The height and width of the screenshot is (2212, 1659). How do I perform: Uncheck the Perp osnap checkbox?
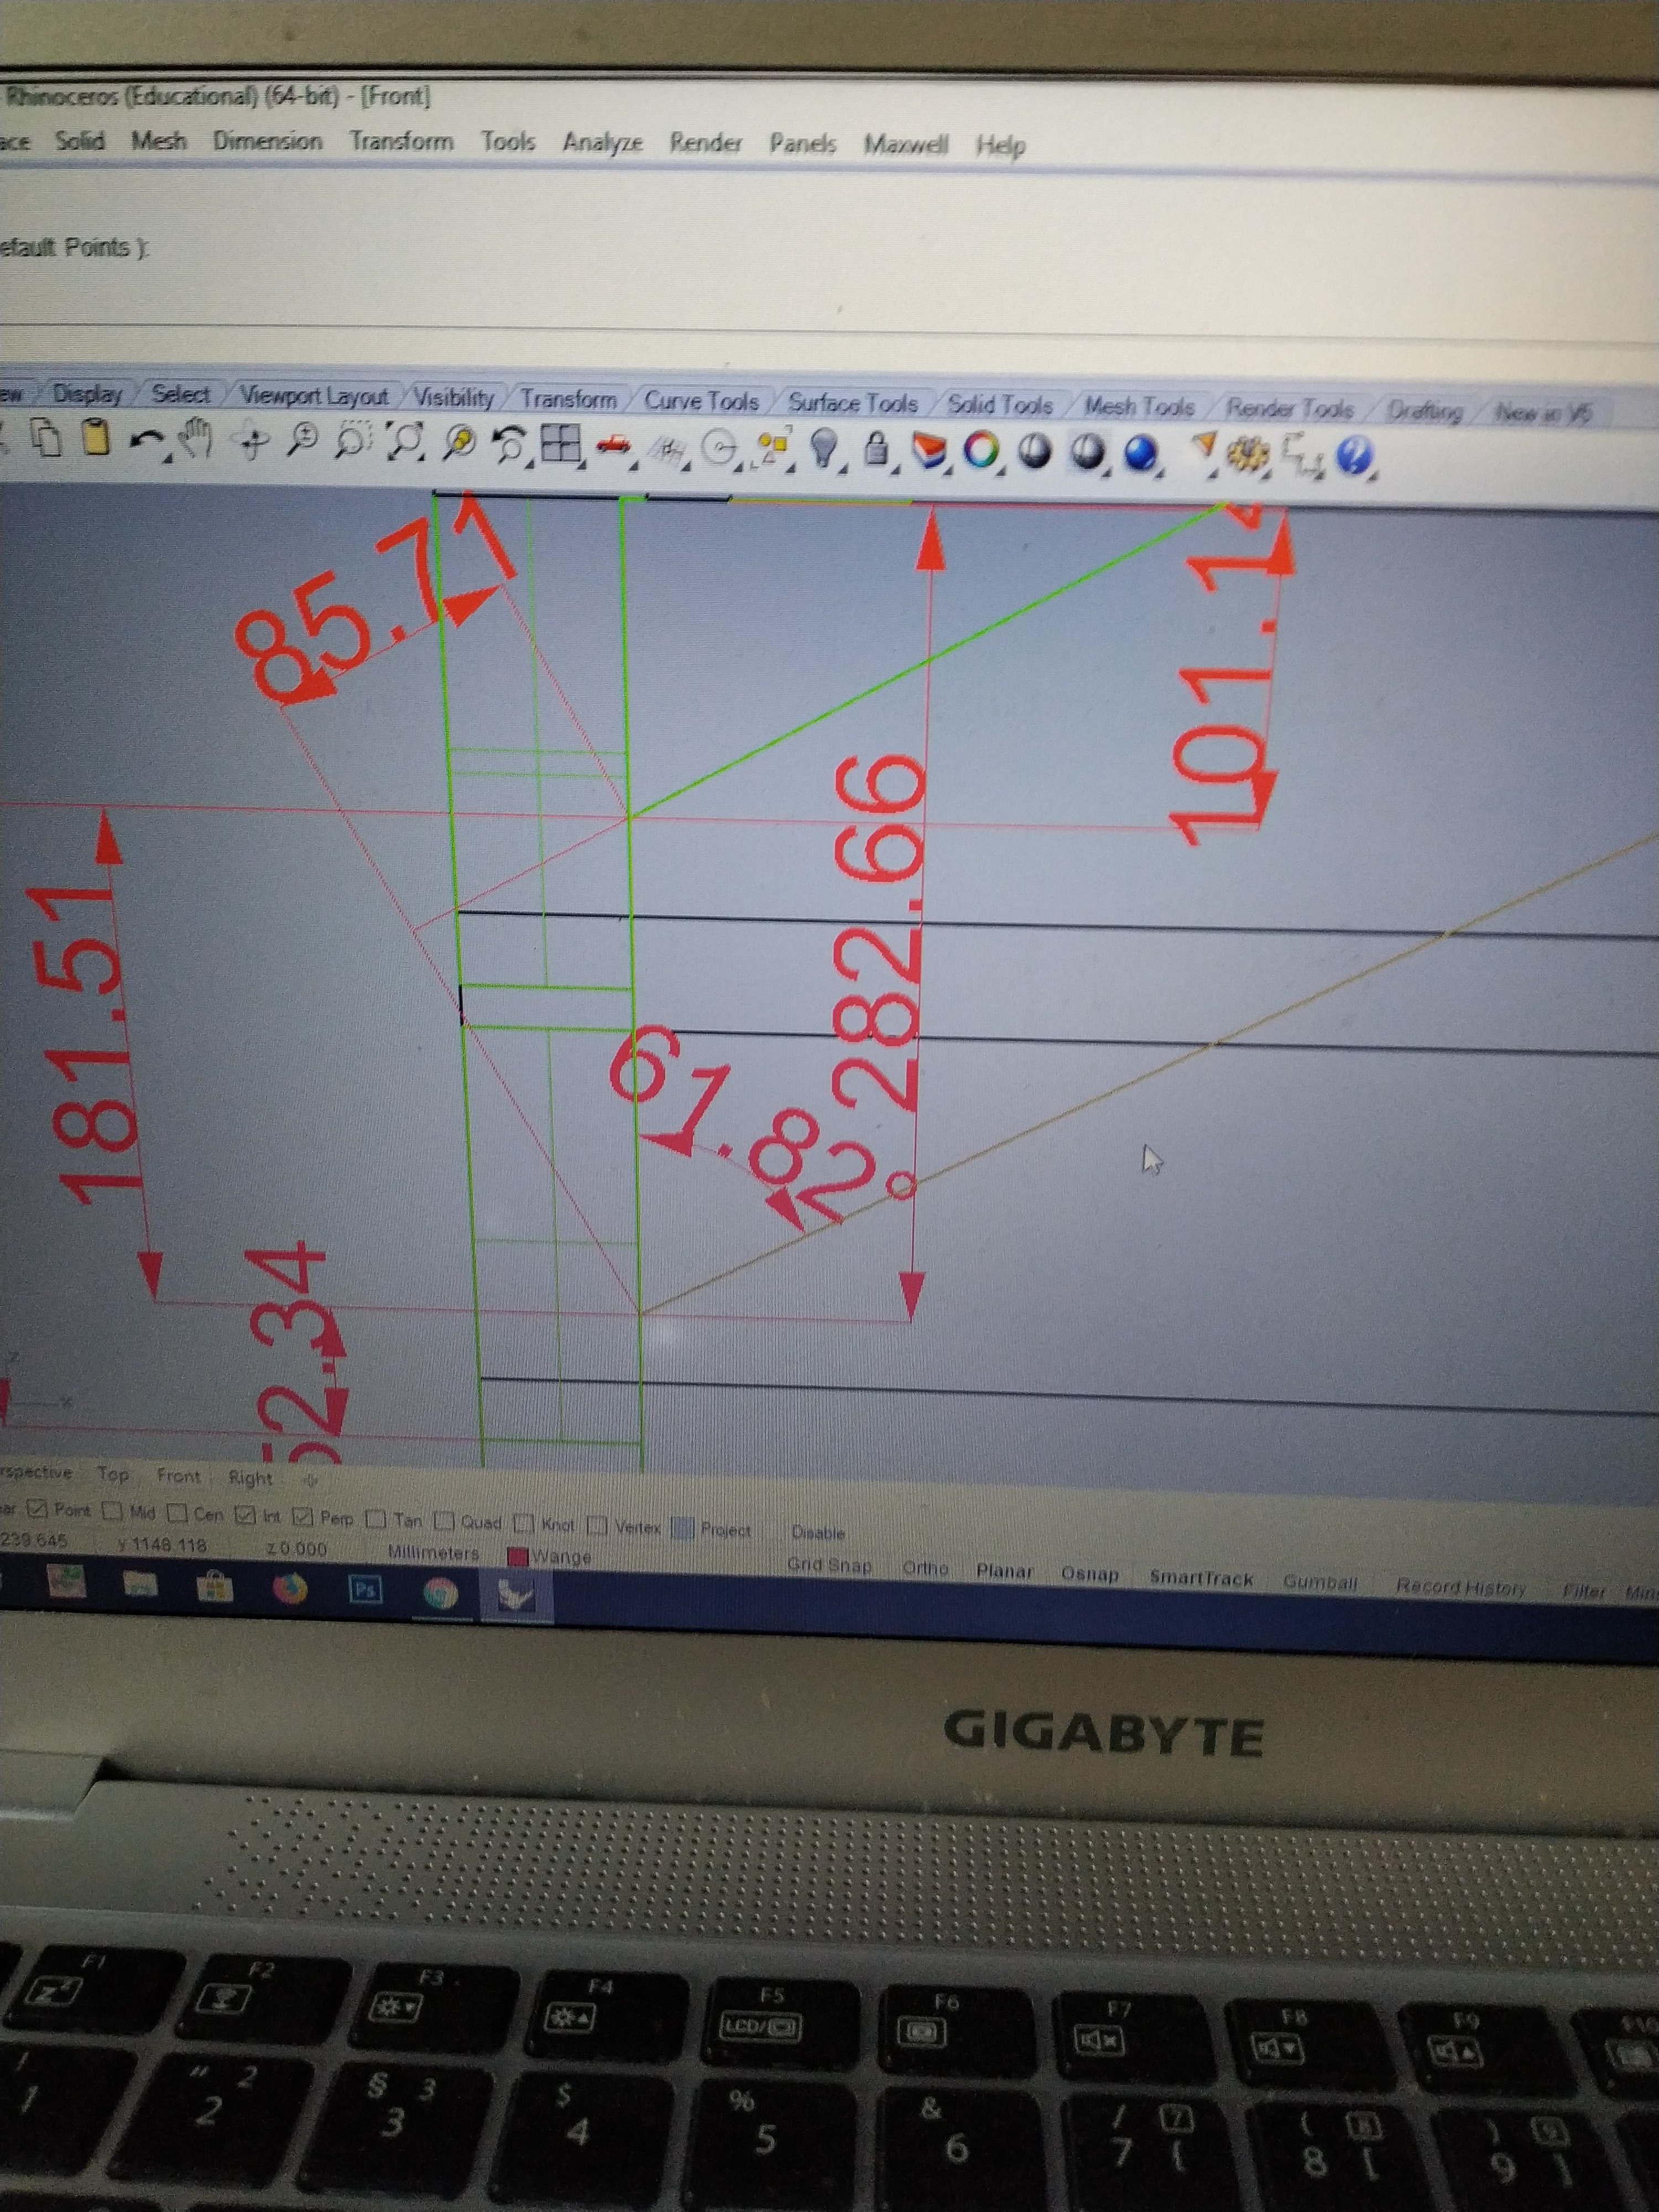point(303,1516)
